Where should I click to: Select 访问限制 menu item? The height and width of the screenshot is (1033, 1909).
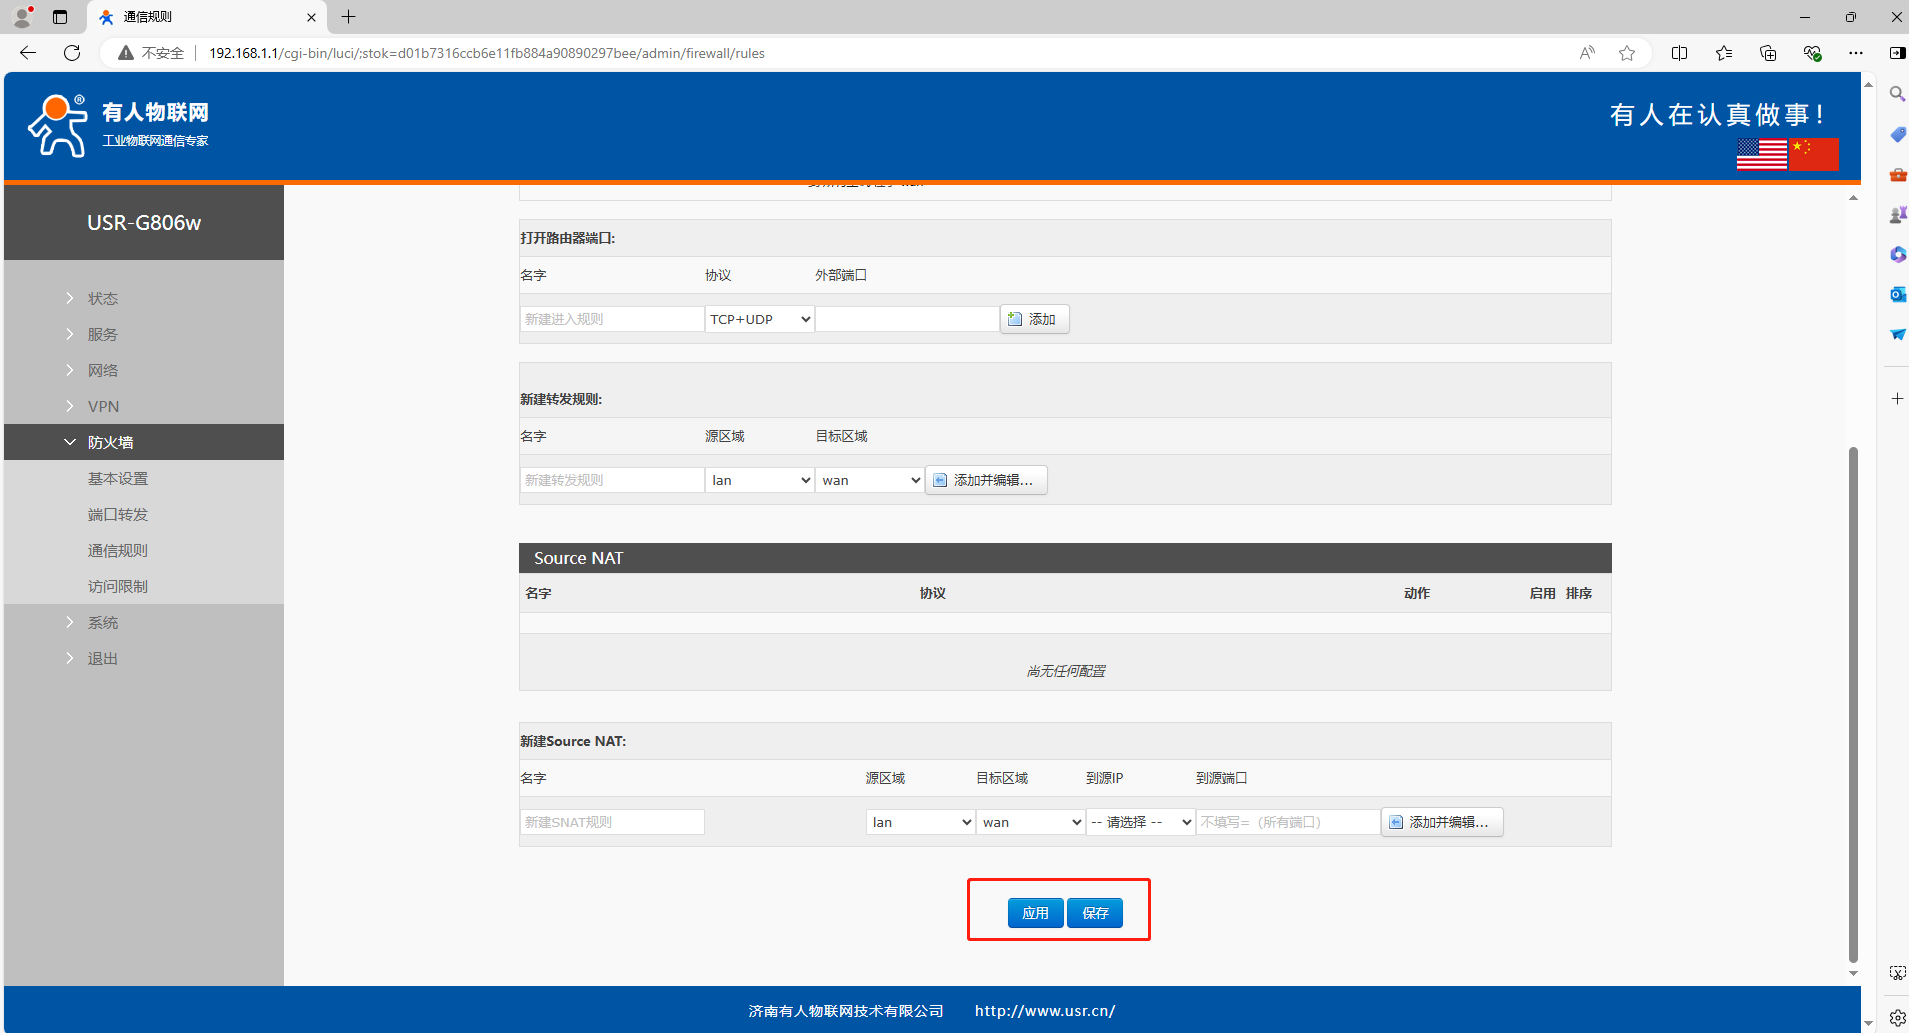click(x=118, y=586)
